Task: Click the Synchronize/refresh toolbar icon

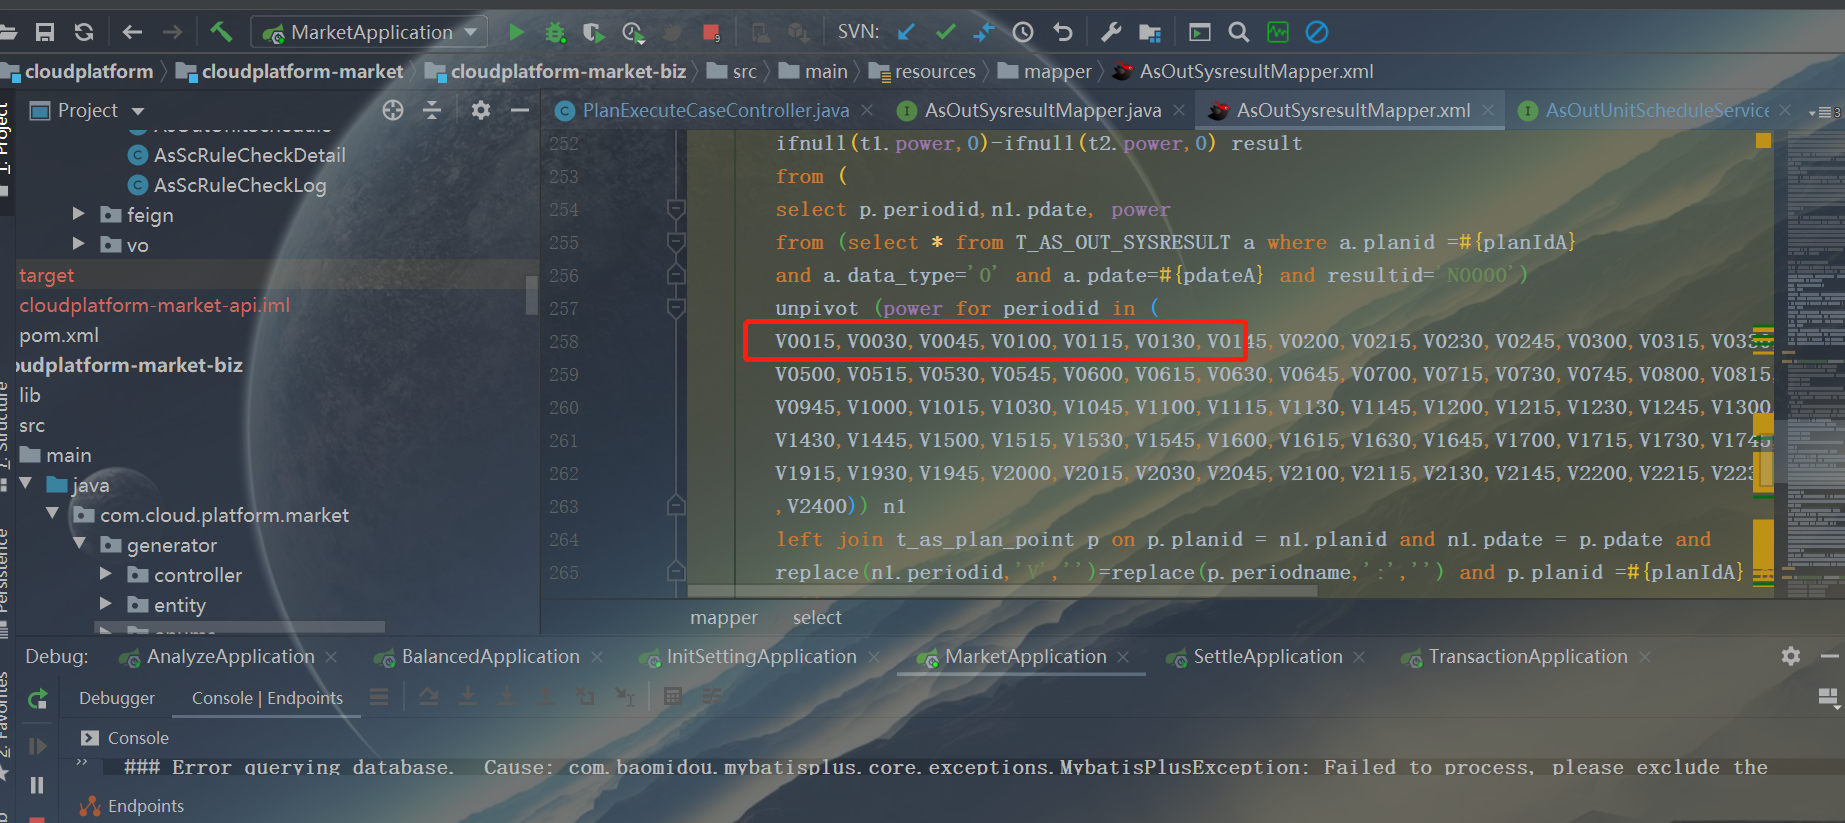Action: point(84,32)
